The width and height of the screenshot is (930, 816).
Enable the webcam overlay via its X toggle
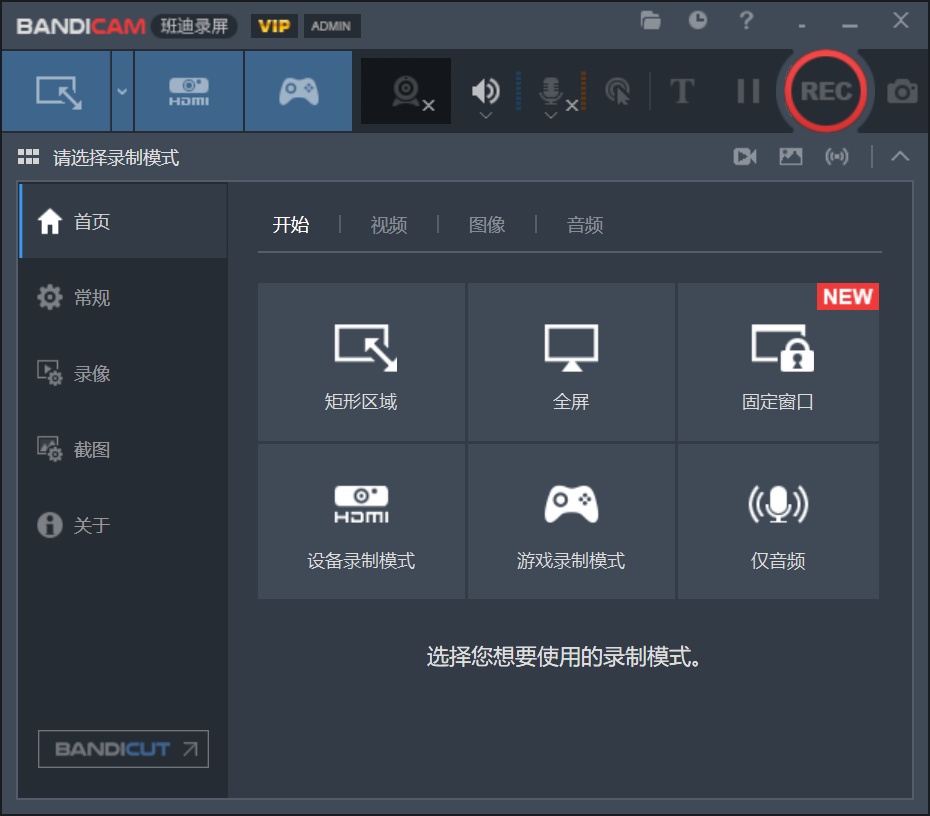point(428,104)
